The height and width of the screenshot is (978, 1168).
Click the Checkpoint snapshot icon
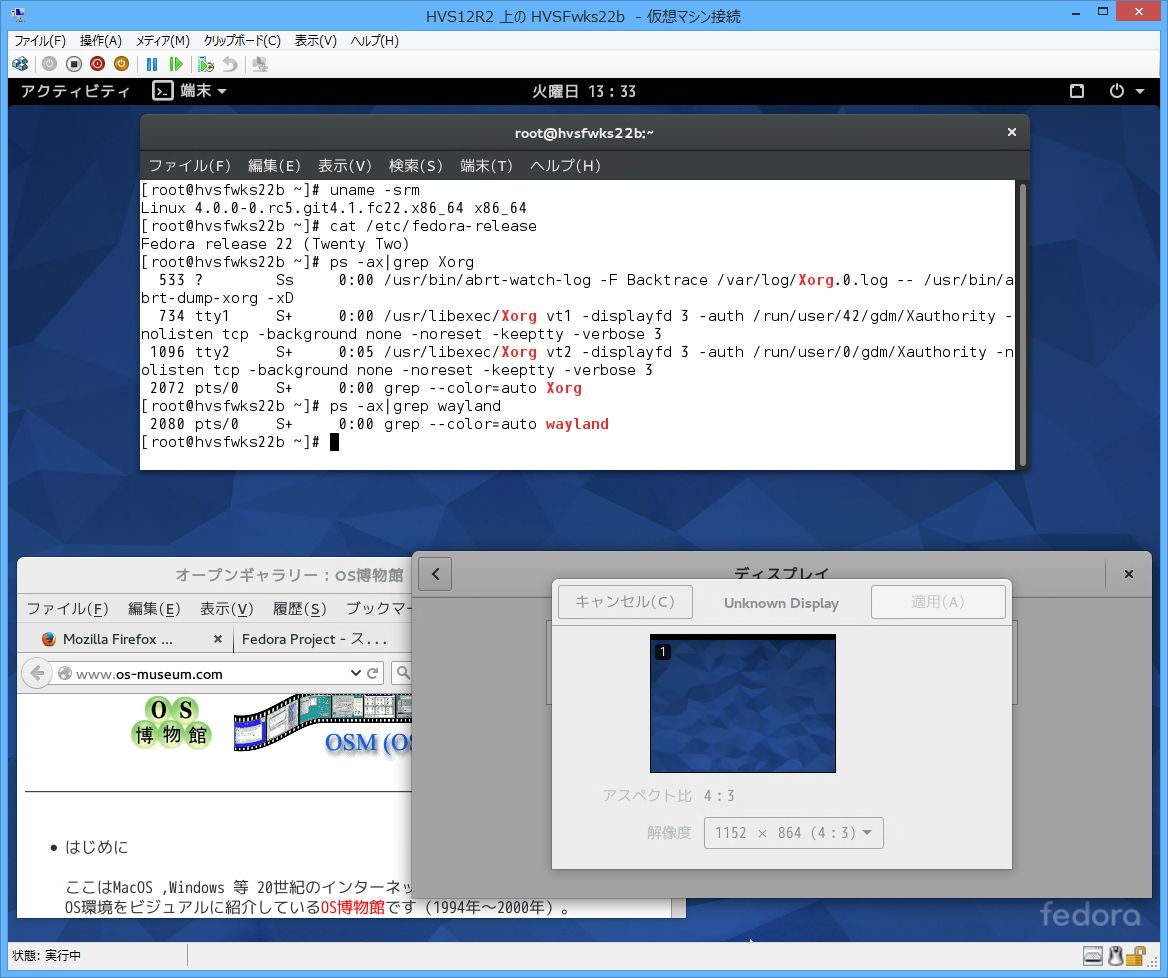(x=206, y=64)
